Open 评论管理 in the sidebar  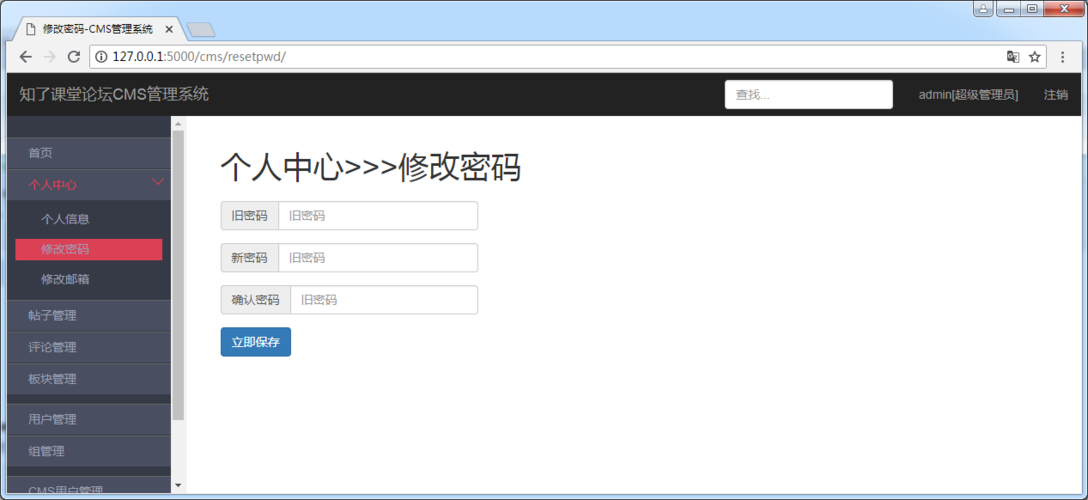pos(89,347)
